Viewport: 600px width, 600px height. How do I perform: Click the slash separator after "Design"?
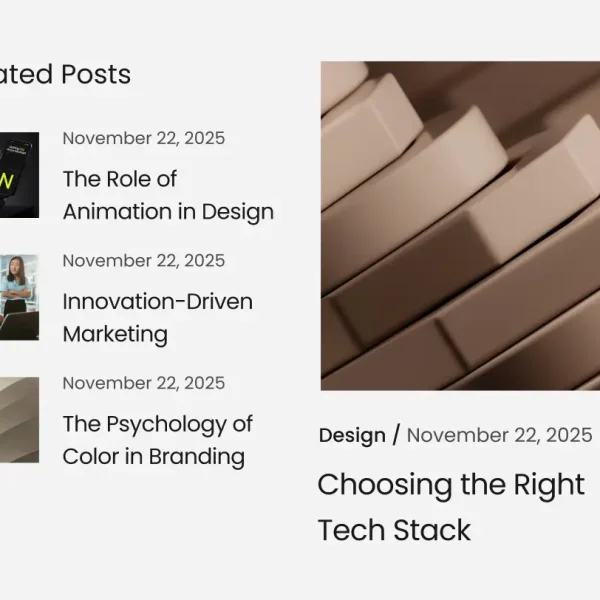tap(396, 435)
